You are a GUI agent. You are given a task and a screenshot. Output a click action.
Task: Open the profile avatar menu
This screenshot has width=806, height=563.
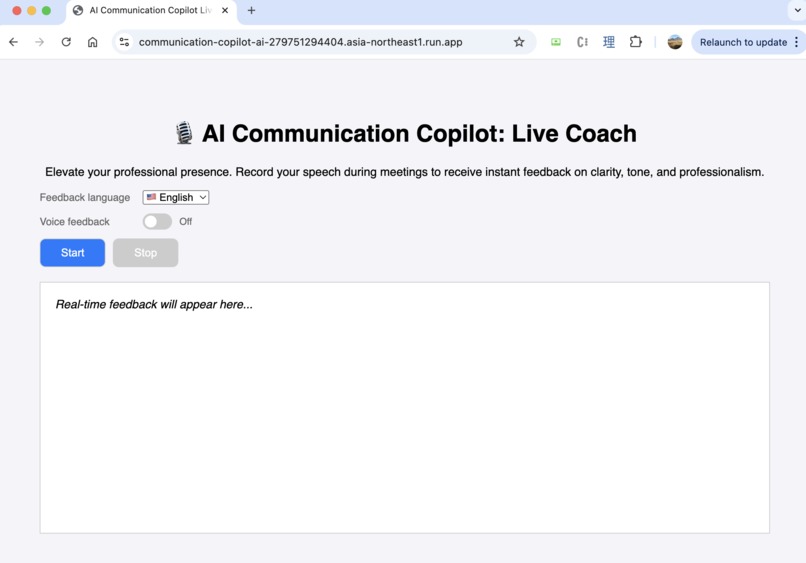675,42
